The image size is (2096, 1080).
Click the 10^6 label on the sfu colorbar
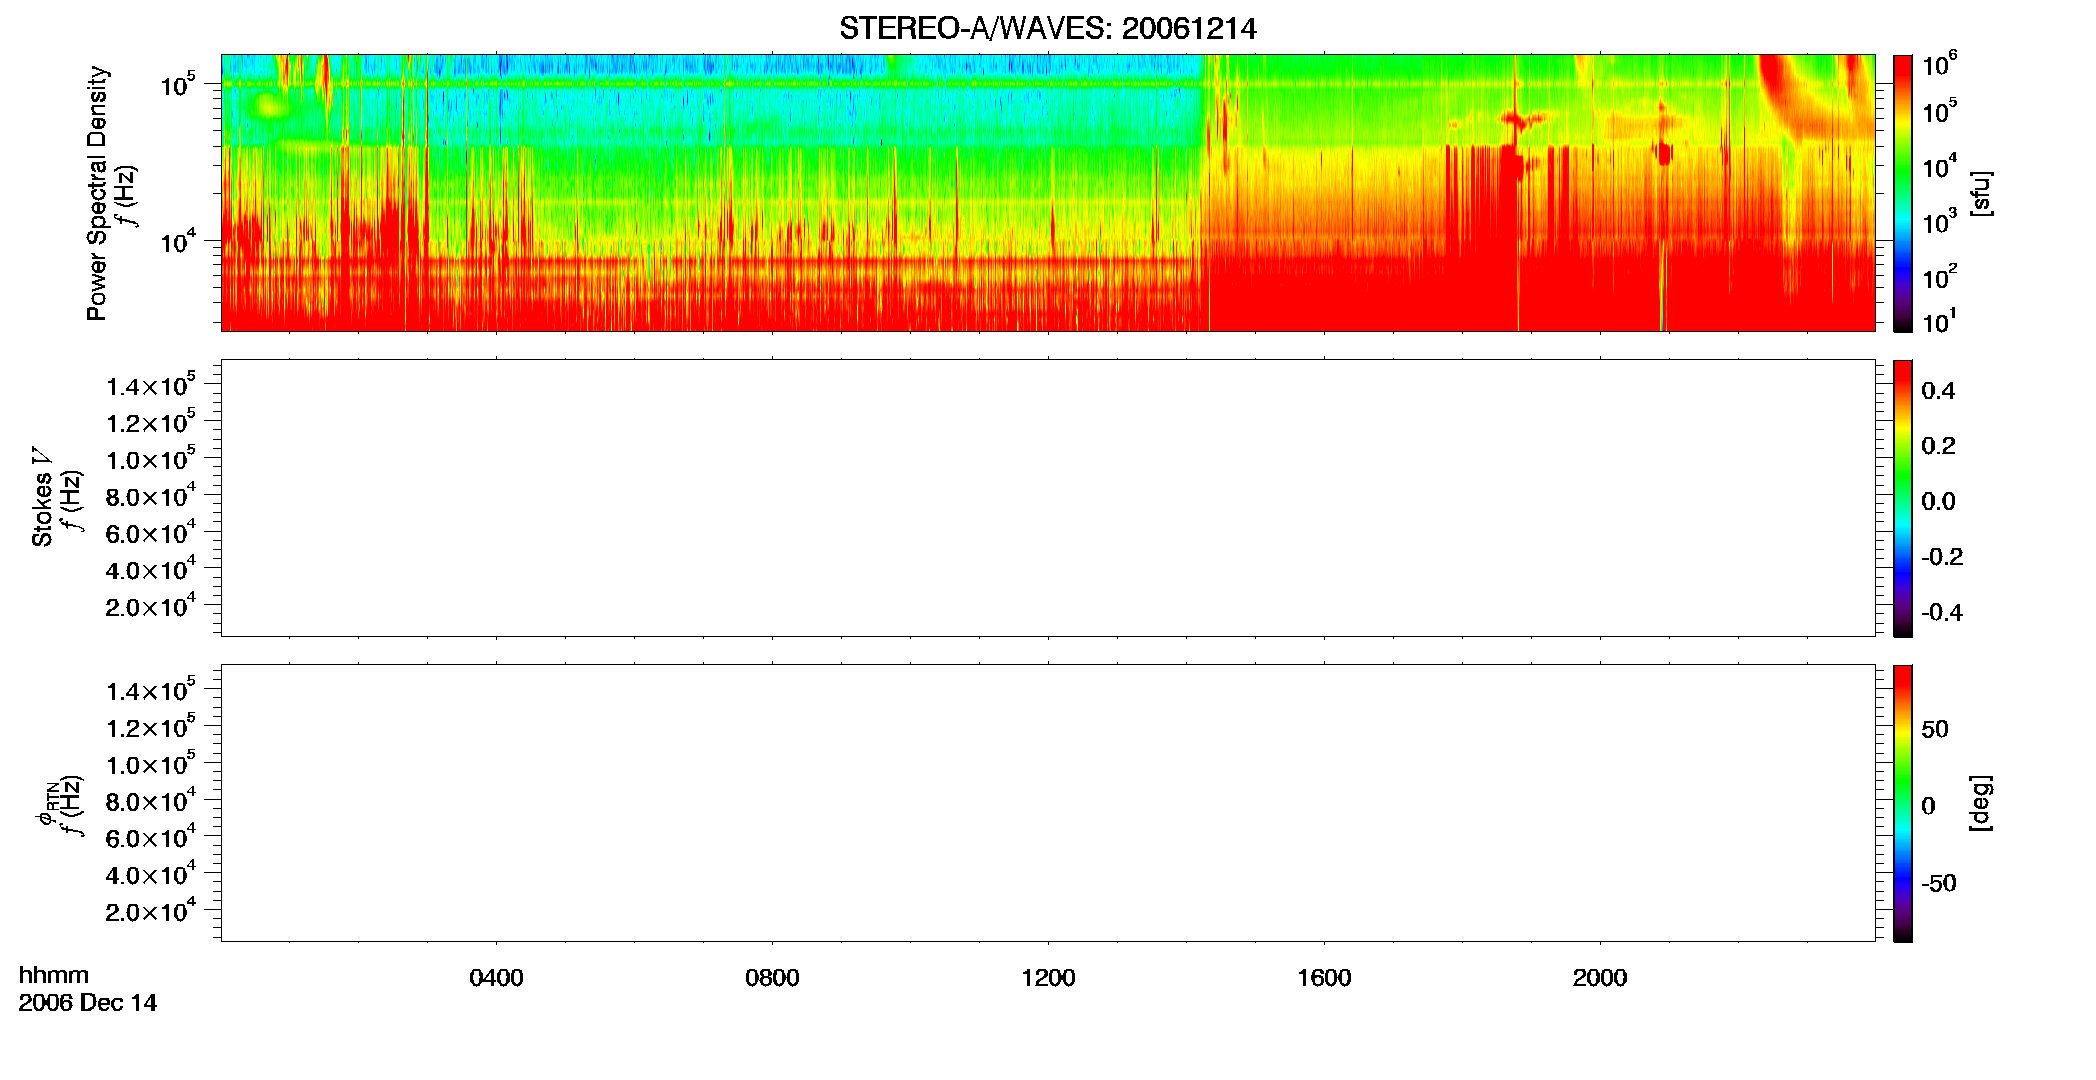1939,64
